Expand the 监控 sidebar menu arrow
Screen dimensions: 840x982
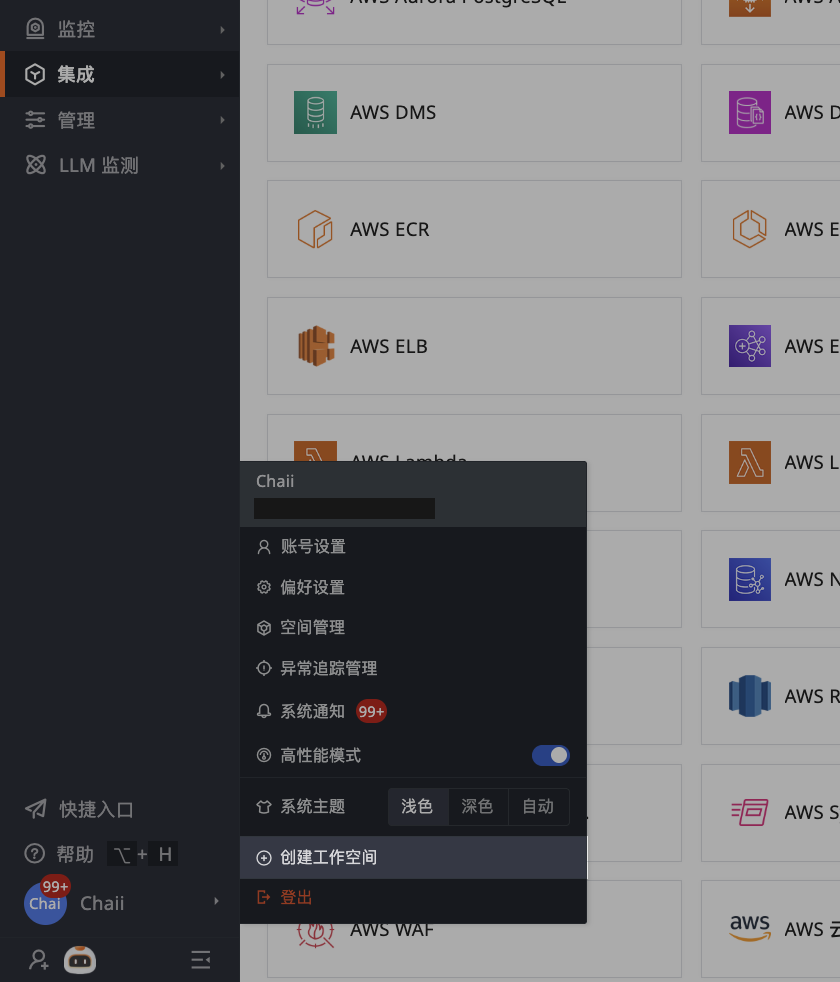pyautogui.click(x=222, y=30)
